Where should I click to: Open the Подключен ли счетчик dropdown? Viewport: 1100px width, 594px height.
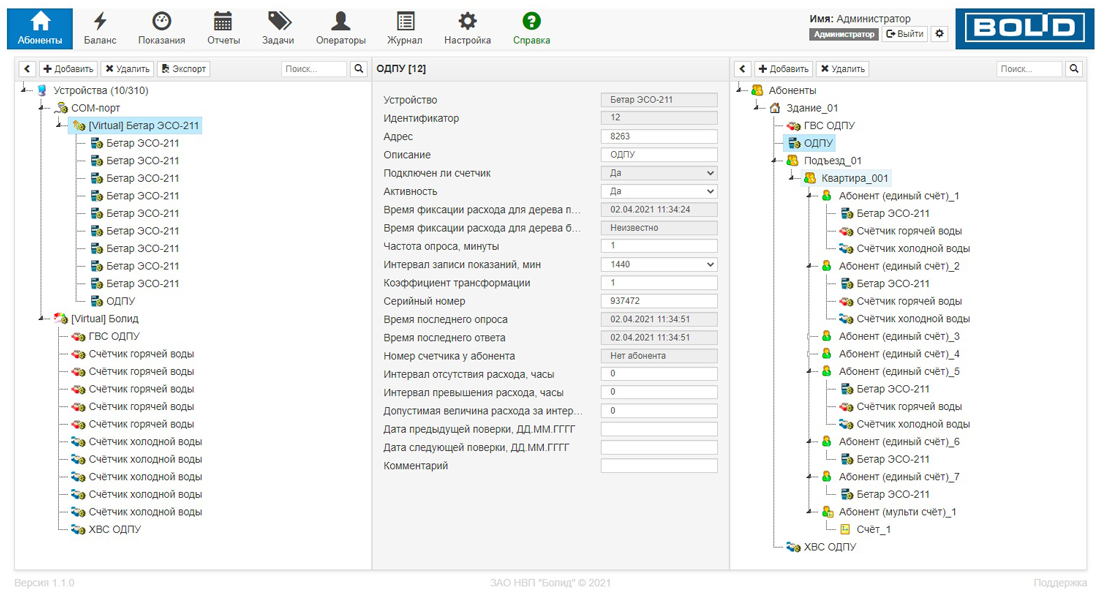pyautogui.click(x=659, y=173)
